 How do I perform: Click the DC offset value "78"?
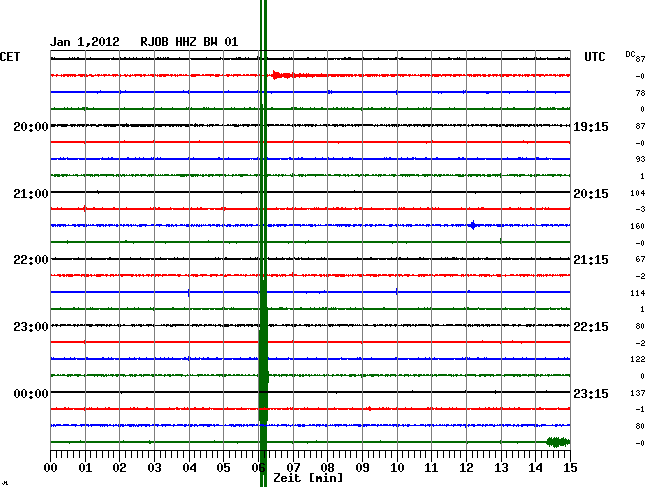point(640,93)
